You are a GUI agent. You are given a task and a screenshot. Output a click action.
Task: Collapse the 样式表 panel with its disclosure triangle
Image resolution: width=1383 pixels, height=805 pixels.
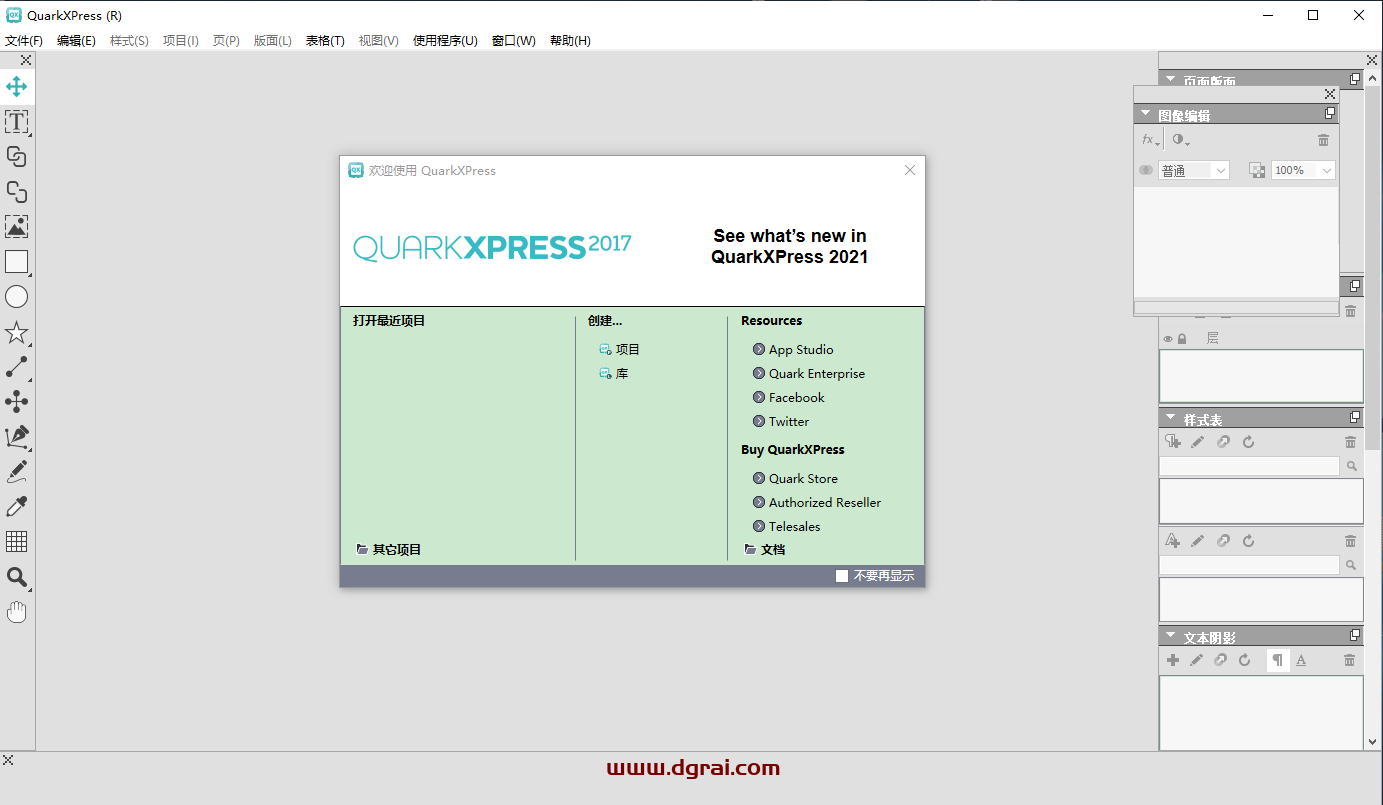[x=1170, y=416]
